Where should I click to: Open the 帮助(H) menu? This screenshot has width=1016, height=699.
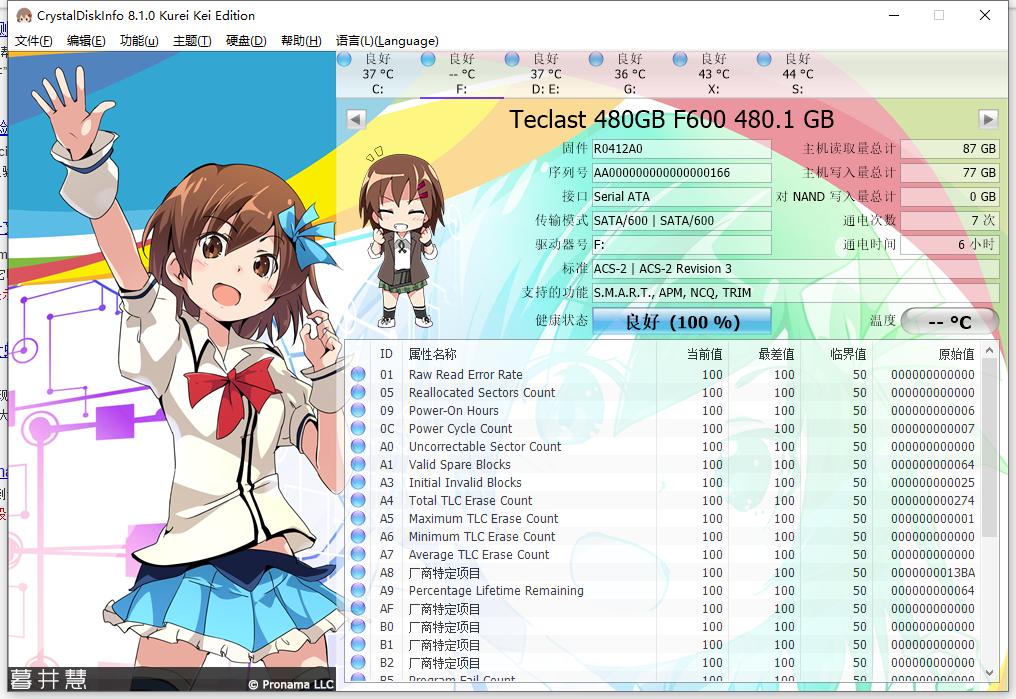pos(301,41)
